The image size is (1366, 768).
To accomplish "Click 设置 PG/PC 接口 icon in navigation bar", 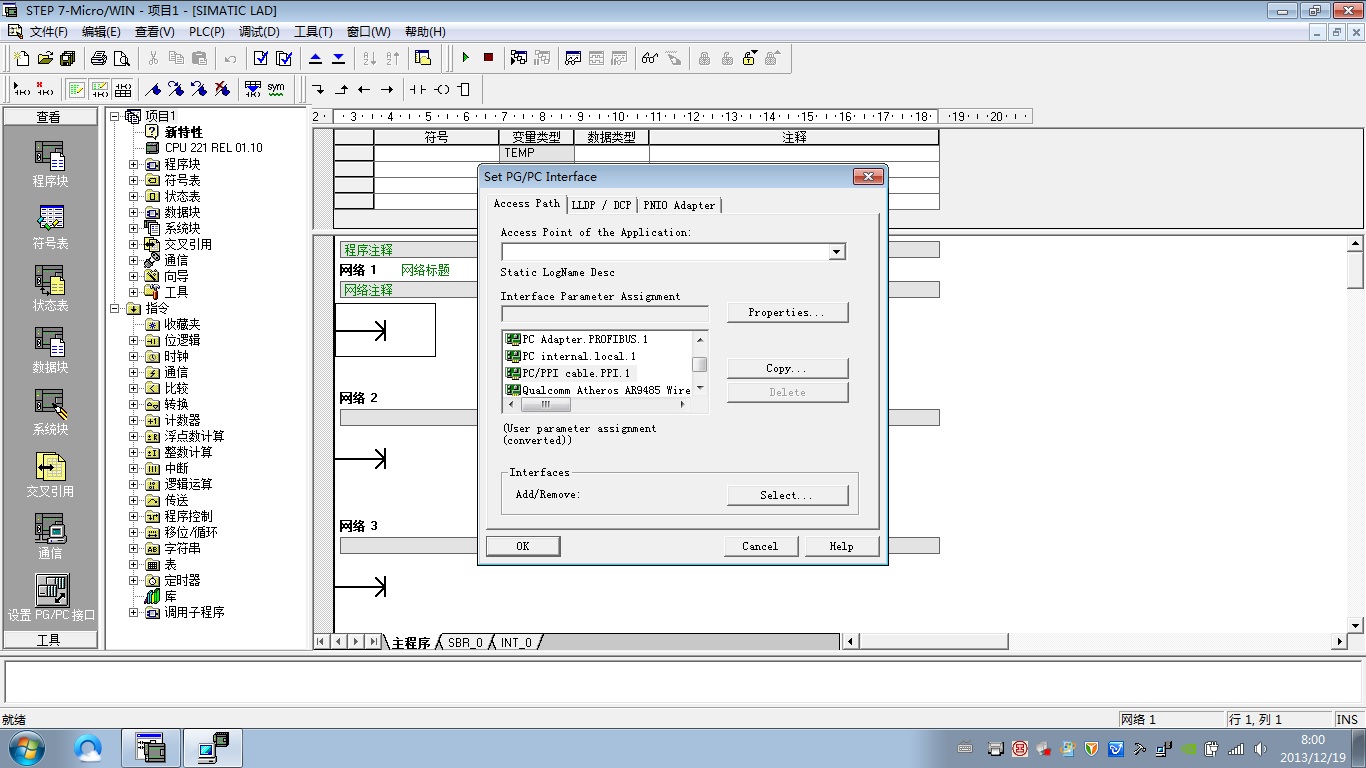I will (x=51, y=598).
